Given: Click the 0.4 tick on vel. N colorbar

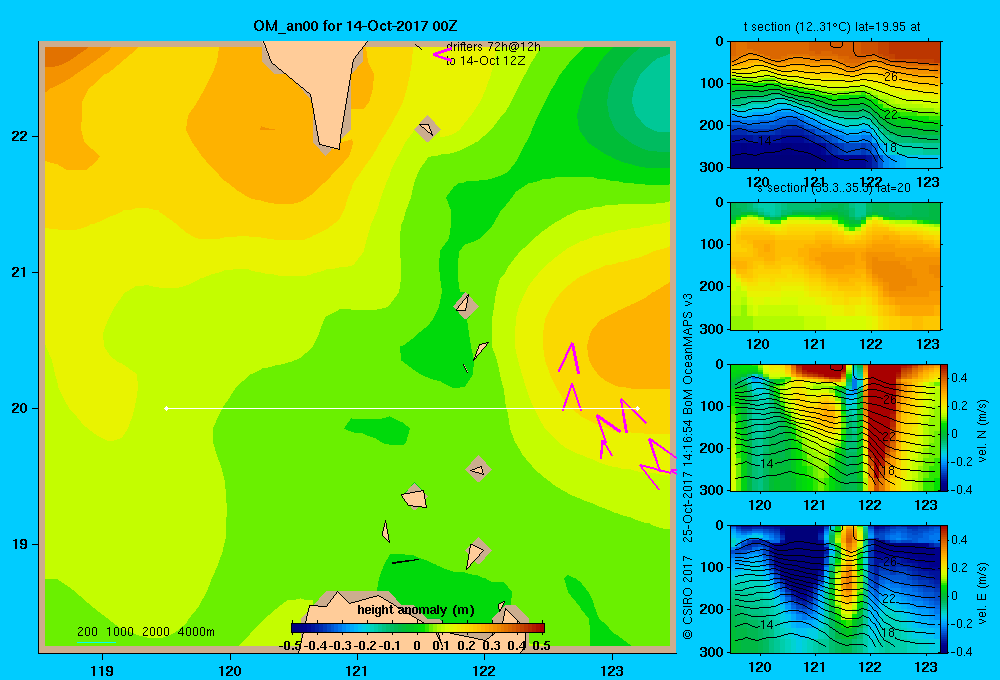Looking at the screenshot, I should click(959, 378).
